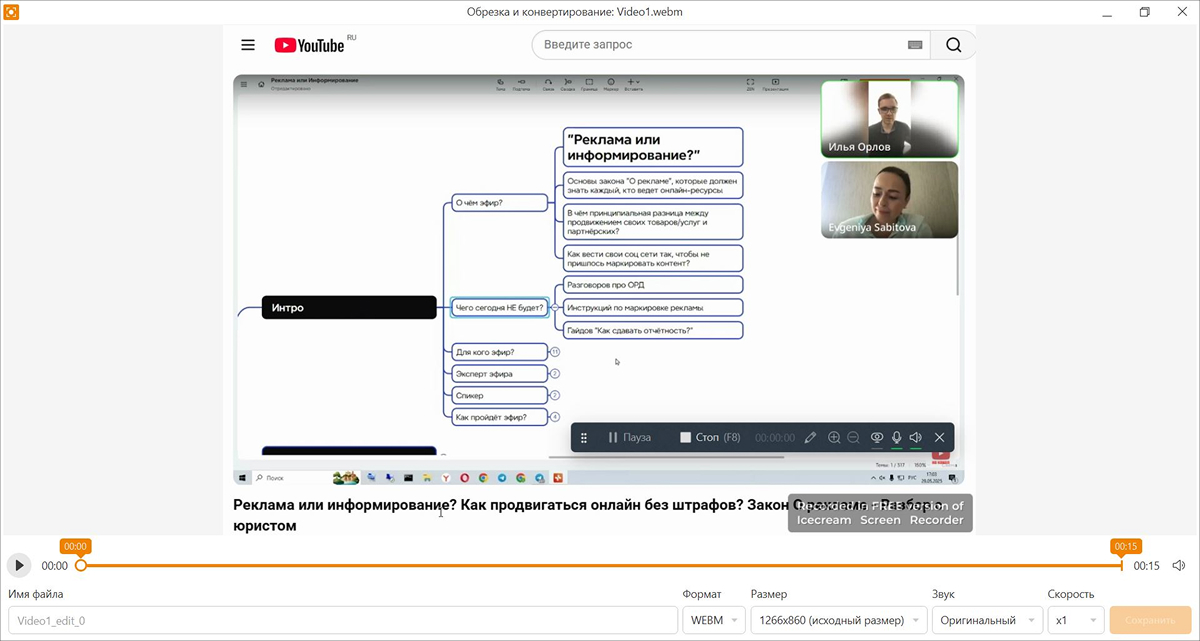Click the trim start handle on timeline
1200x641 pixels.
(x=81, y=565)
